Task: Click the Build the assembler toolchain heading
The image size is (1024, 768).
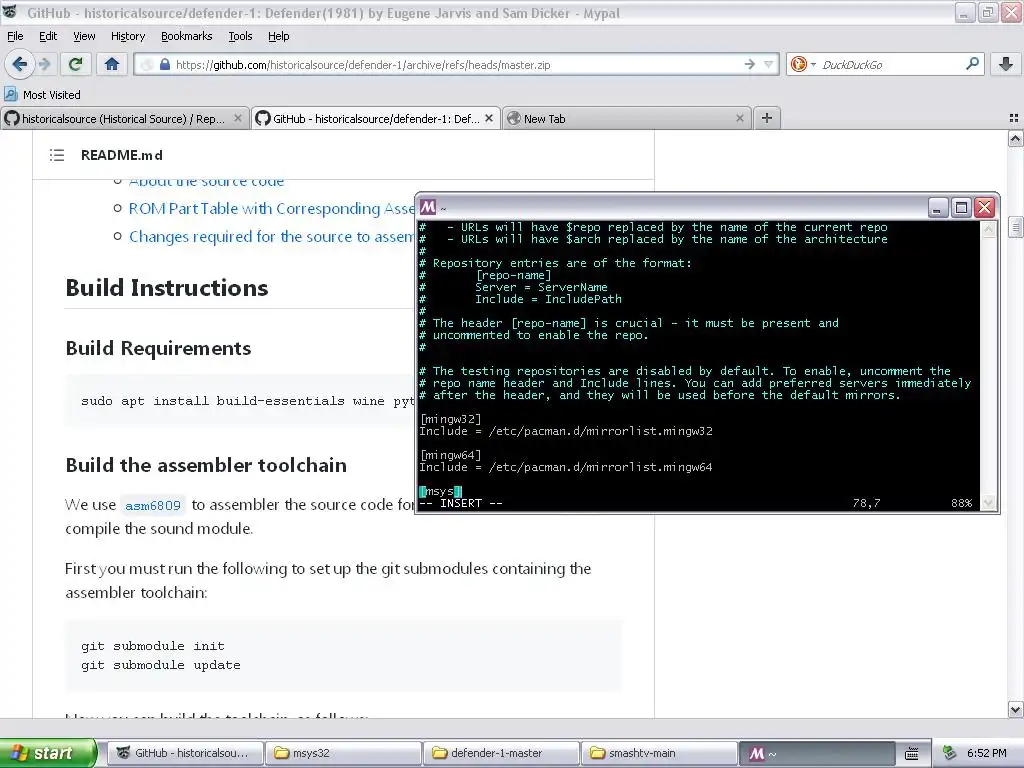Action: click(206, 465)
